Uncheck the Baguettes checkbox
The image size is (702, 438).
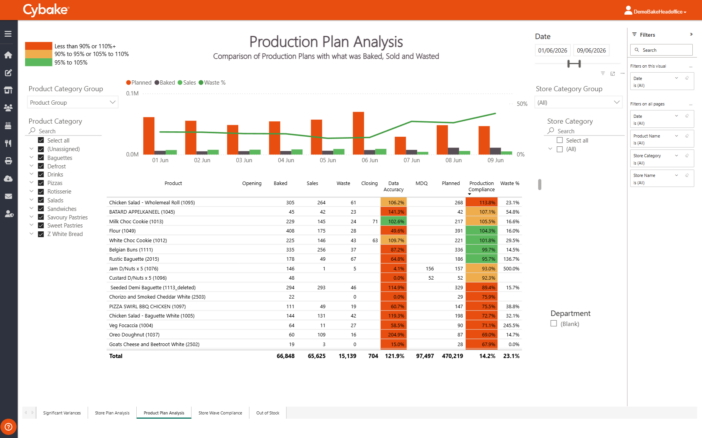click(x=41, y=158)
